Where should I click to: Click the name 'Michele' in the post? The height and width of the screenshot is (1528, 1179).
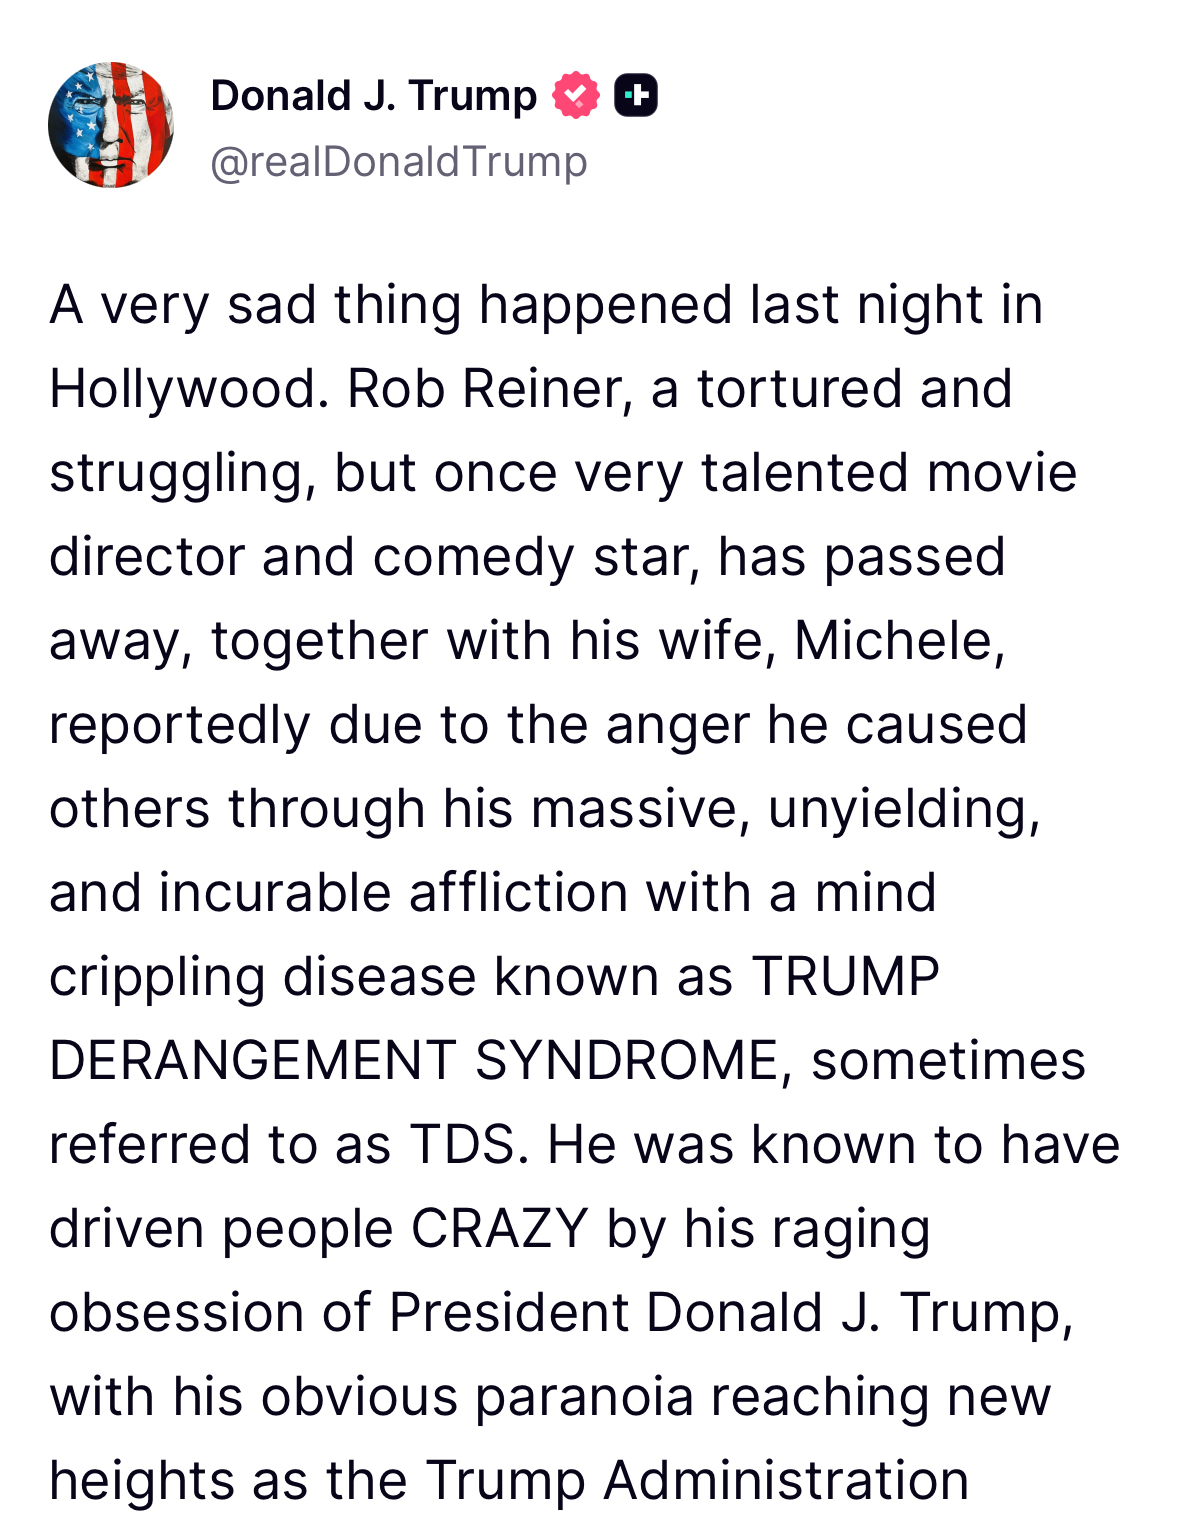click(x=894, y=641)
